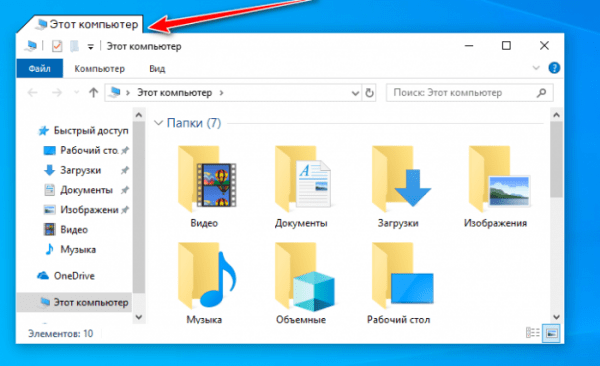Open the Загрузки folder icon

[x=401, y=179]
